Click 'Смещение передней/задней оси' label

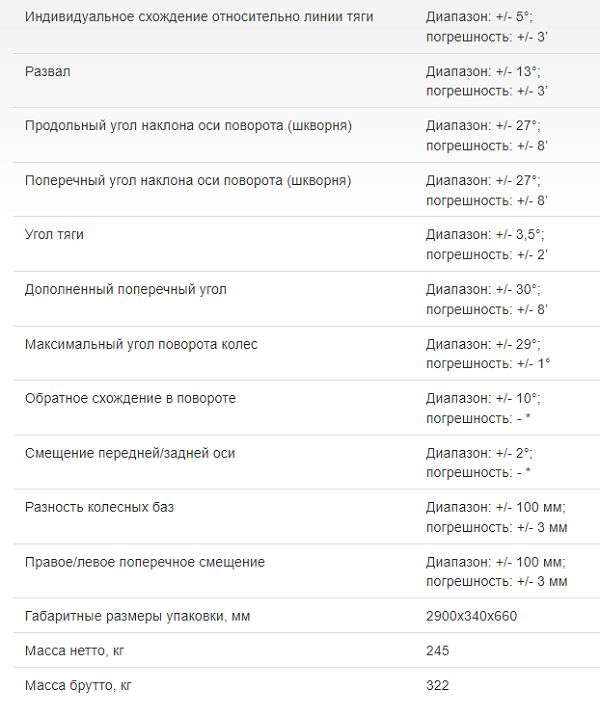point(130,453)
